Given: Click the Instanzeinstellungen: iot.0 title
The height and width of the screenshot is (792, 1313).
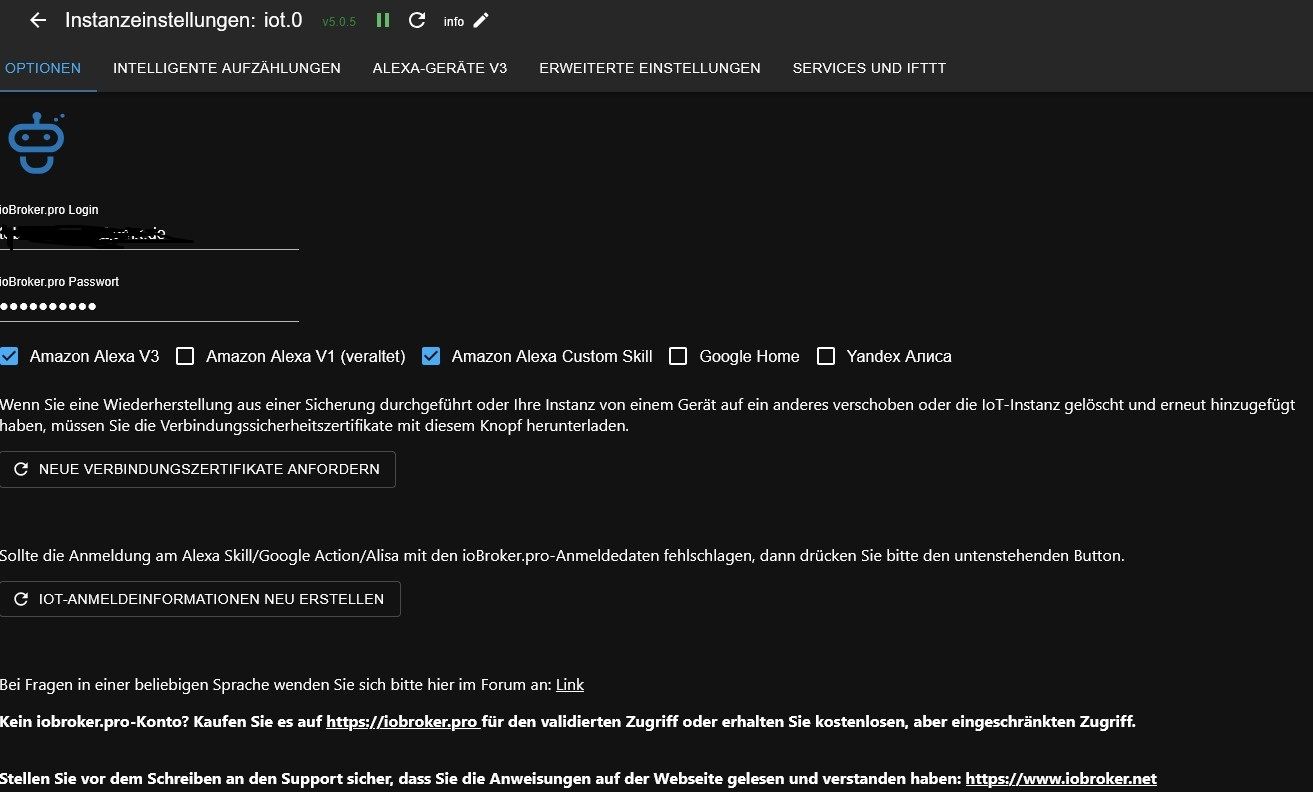Looking at the screenshot, I should (183, 20).
